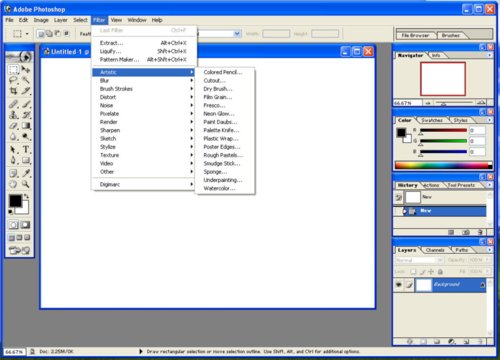Toggle lock all padlock icon in Layers
500x360 pixels.
440,272
